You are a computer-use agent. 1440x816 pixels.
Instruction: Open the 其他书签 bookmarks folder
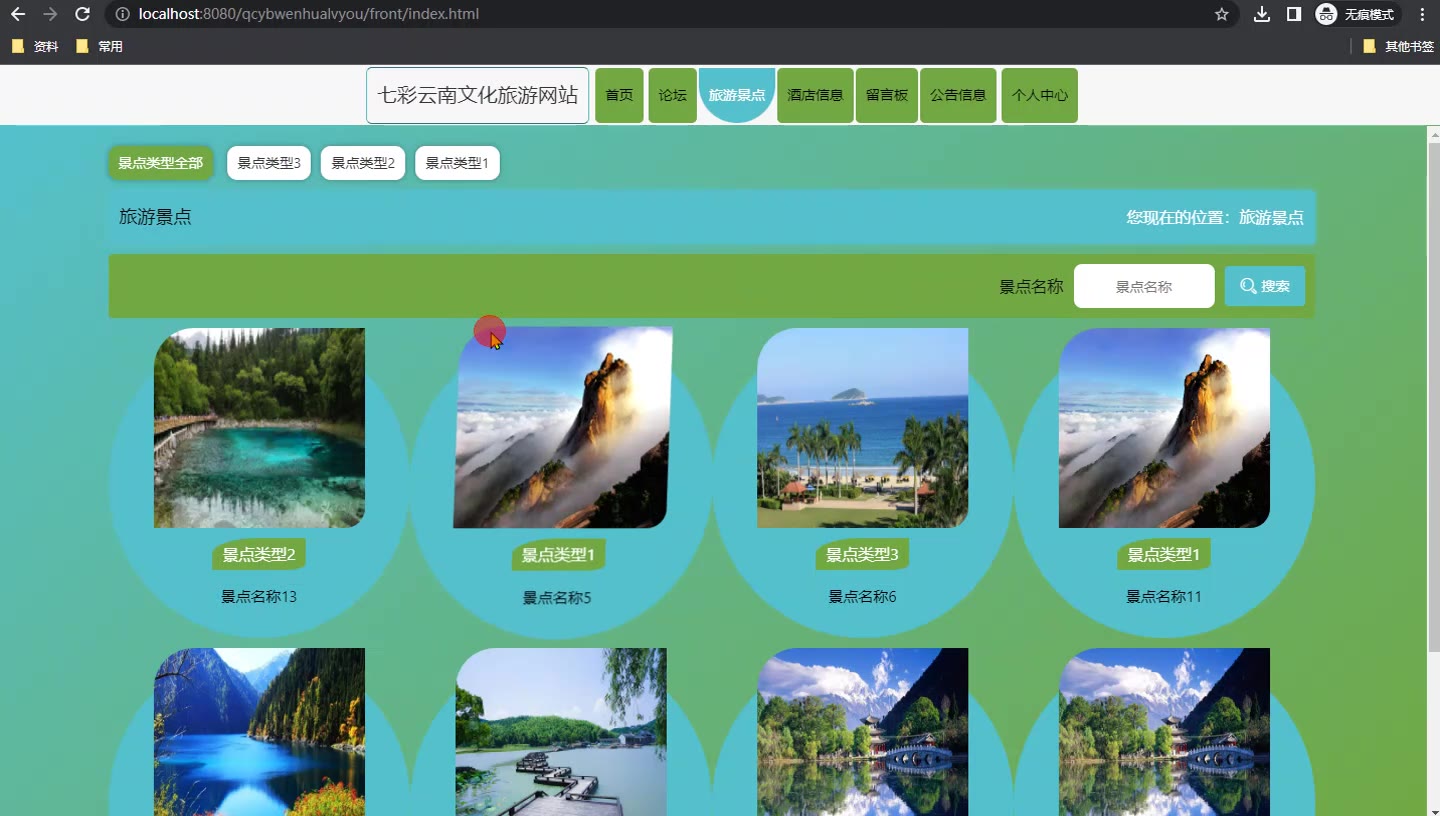[x=1398, y=46]
